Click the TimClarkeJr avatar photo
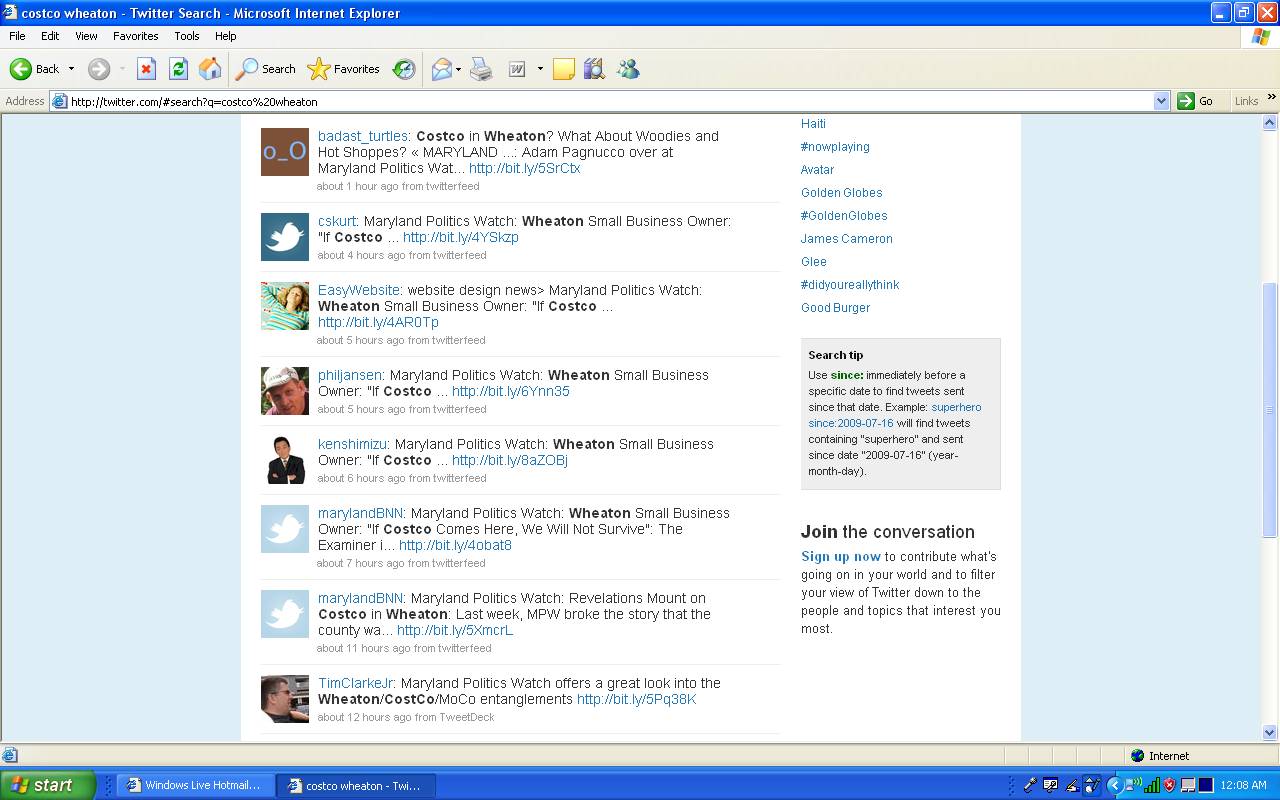 pos(285,699)
